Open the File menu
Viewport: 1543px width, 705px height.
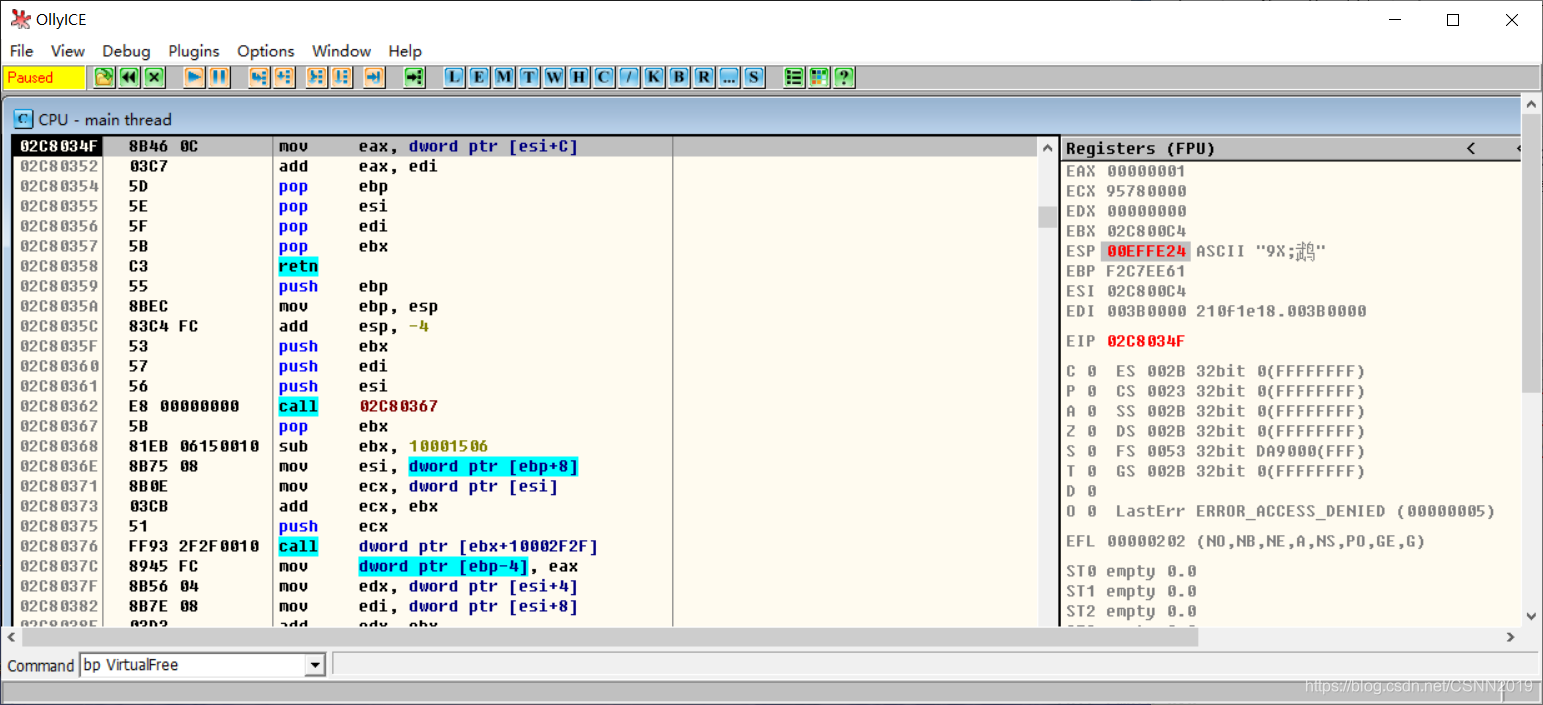tap(21, 51)
